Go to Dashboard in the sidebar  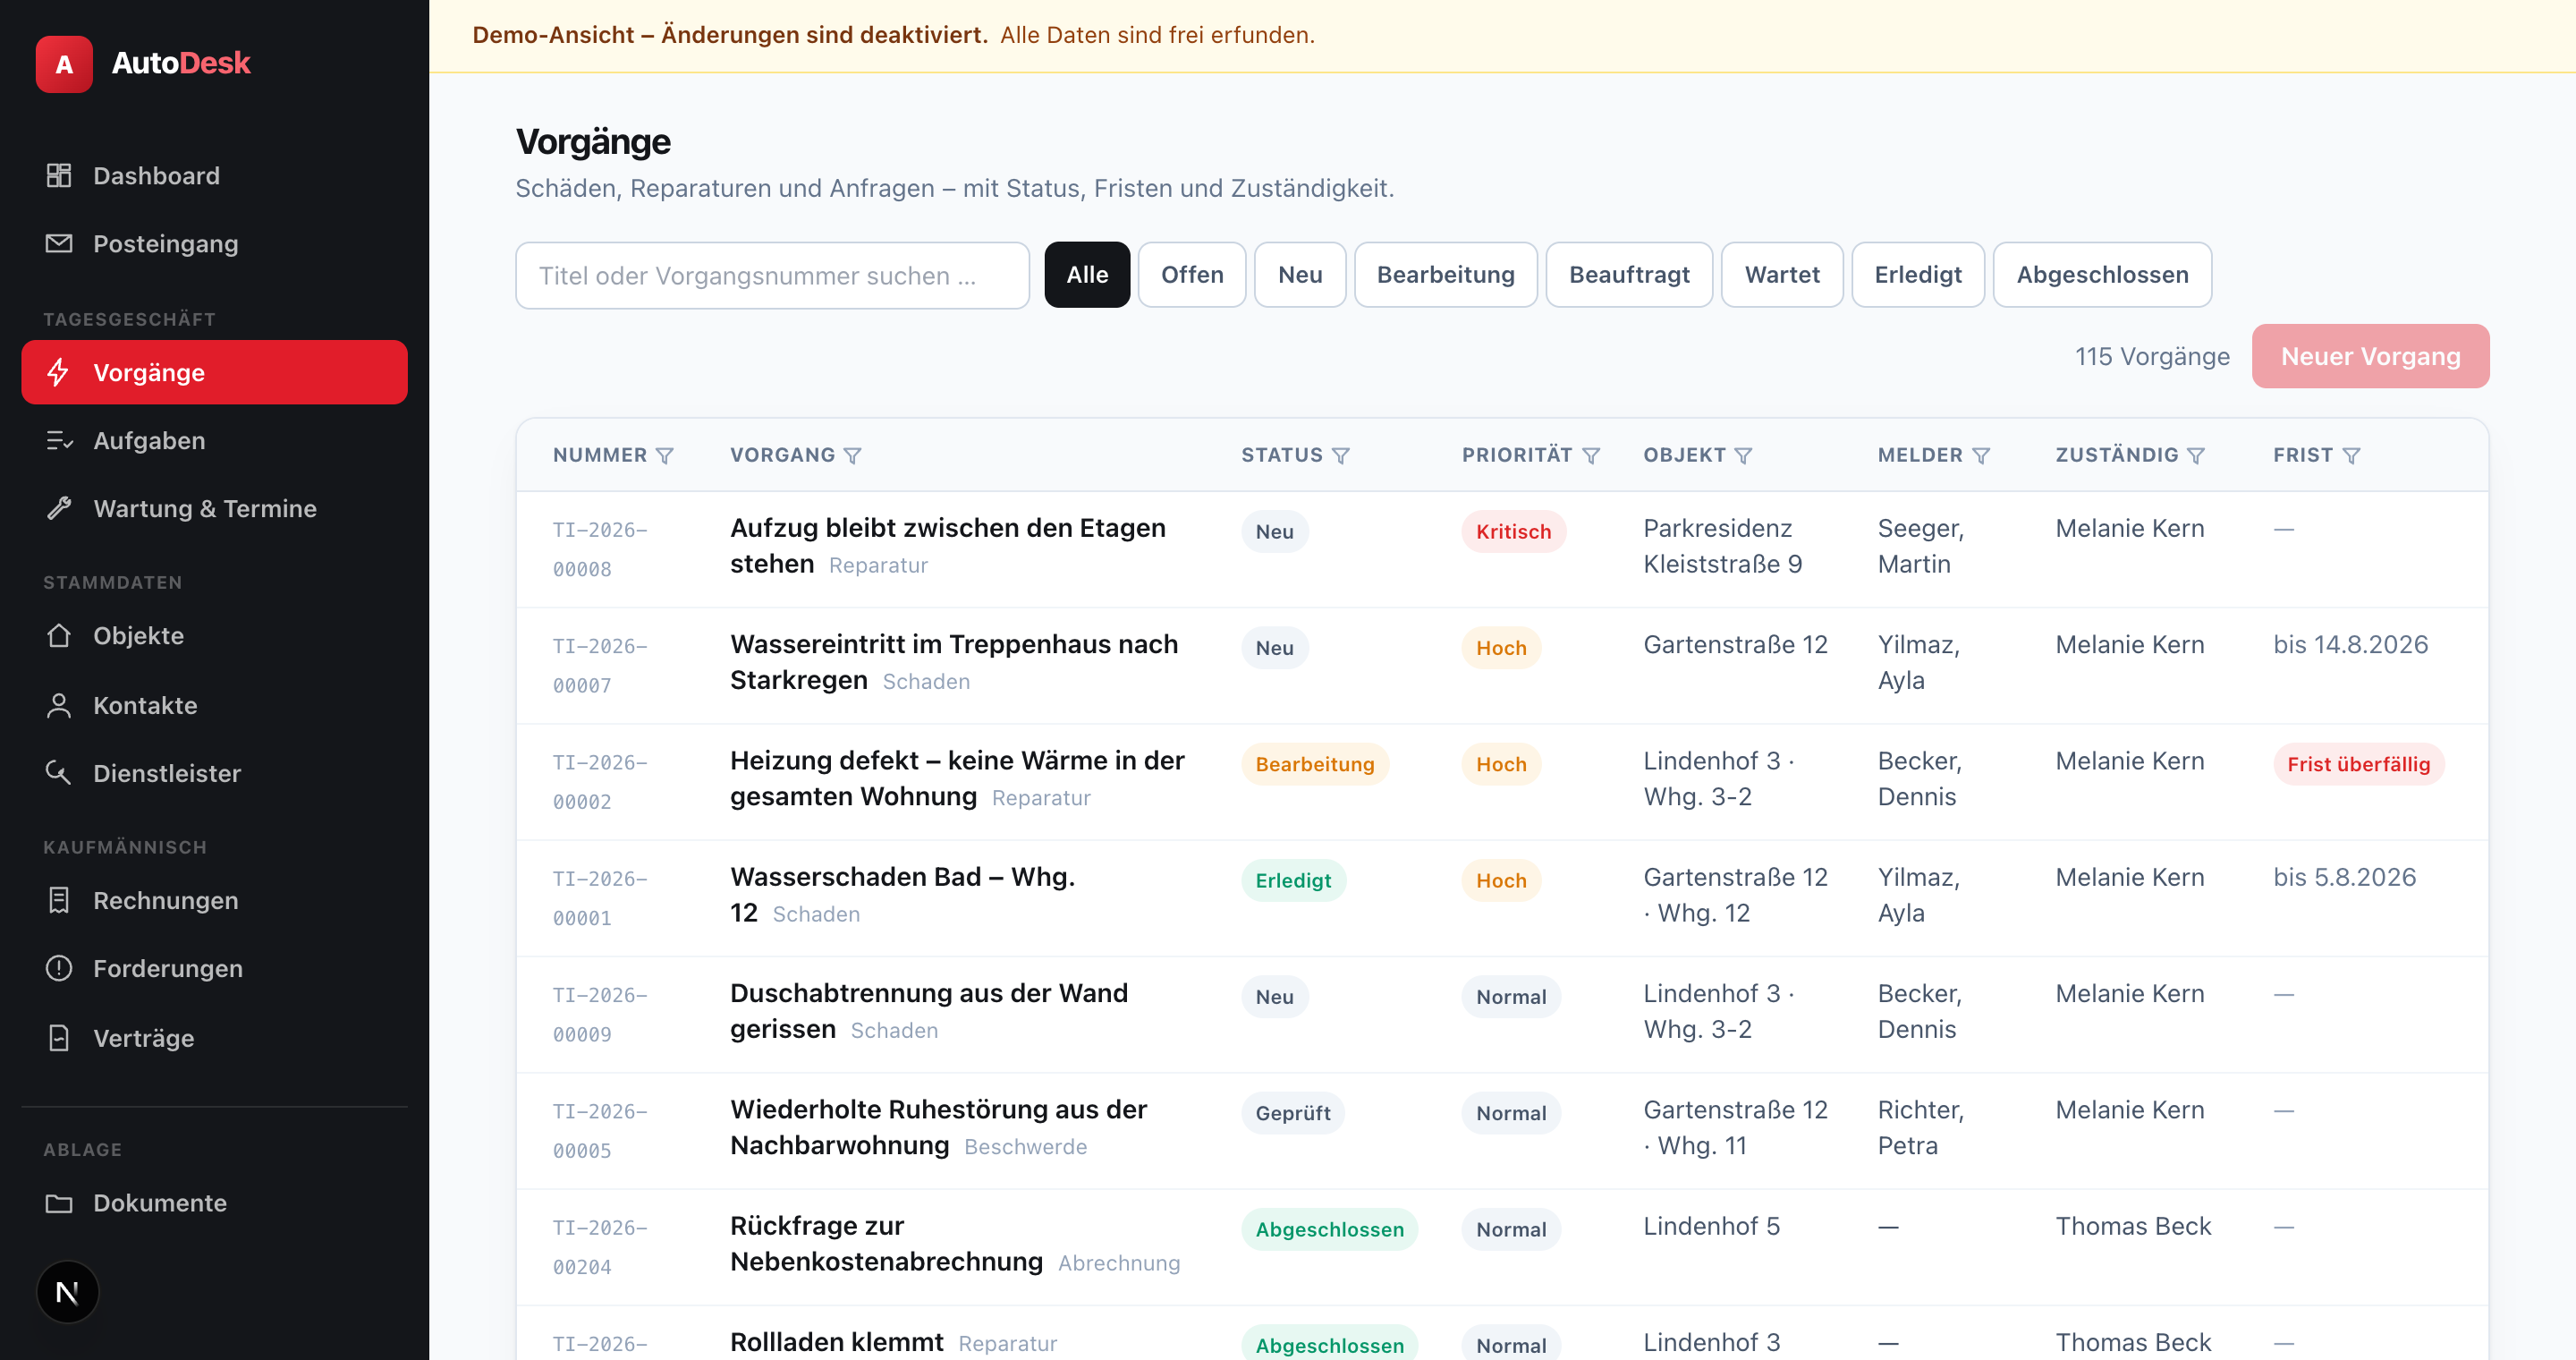click(x=214, y=175)
